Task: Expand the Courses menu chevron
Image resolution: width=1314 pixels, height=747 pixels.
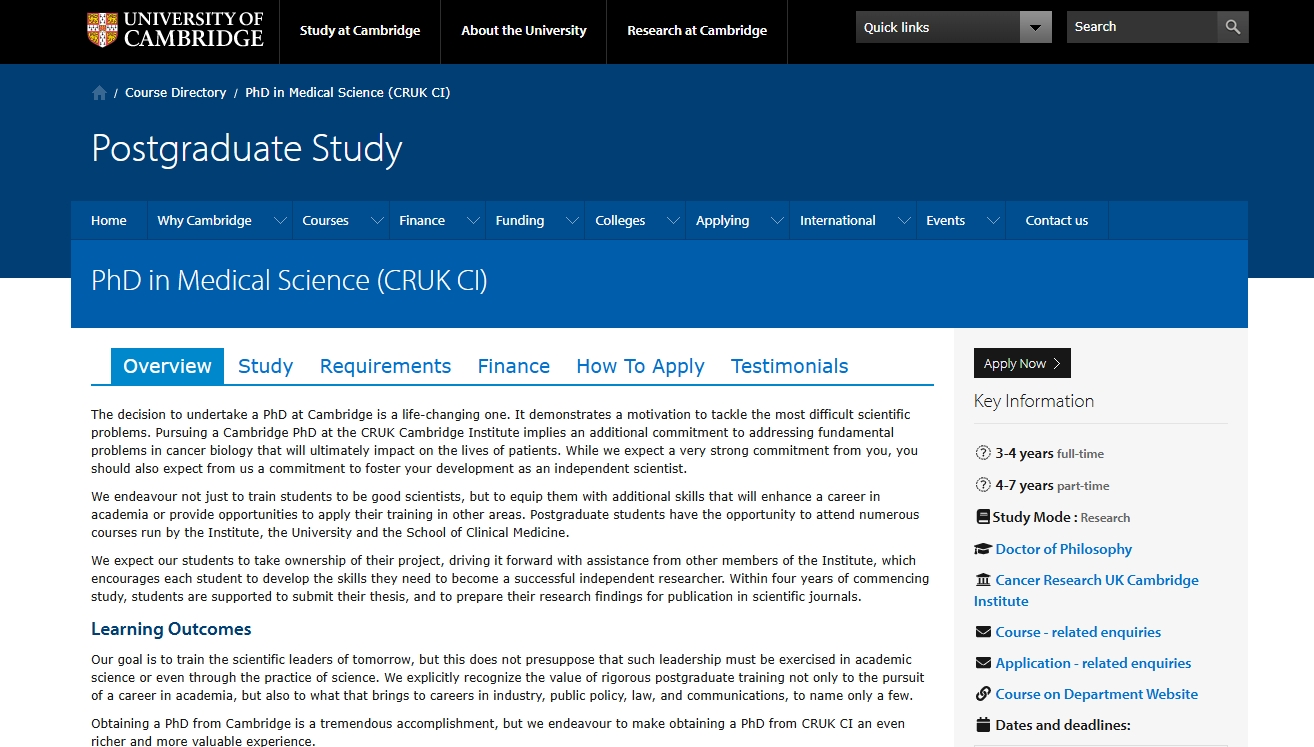Action: (378, 221)
